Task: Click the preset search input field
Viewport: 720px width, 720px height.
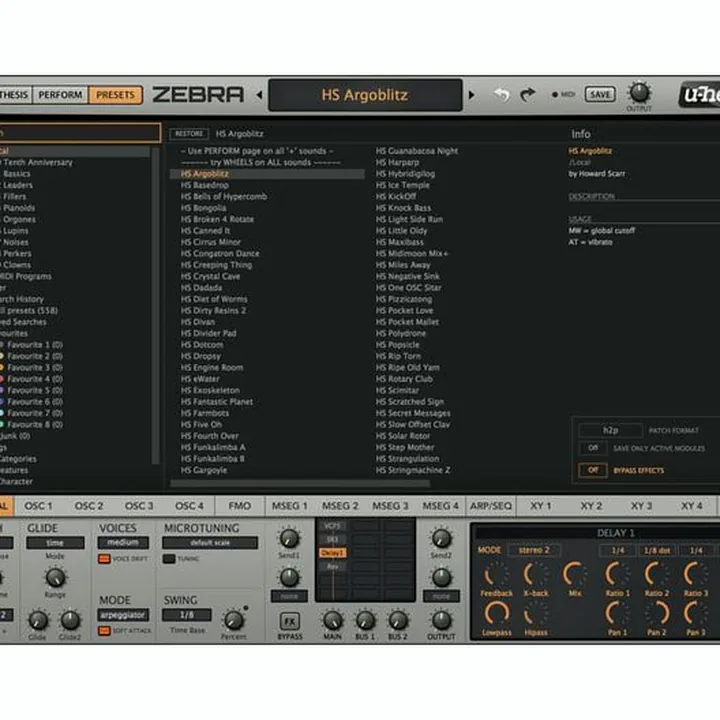Action: point(80,133)
